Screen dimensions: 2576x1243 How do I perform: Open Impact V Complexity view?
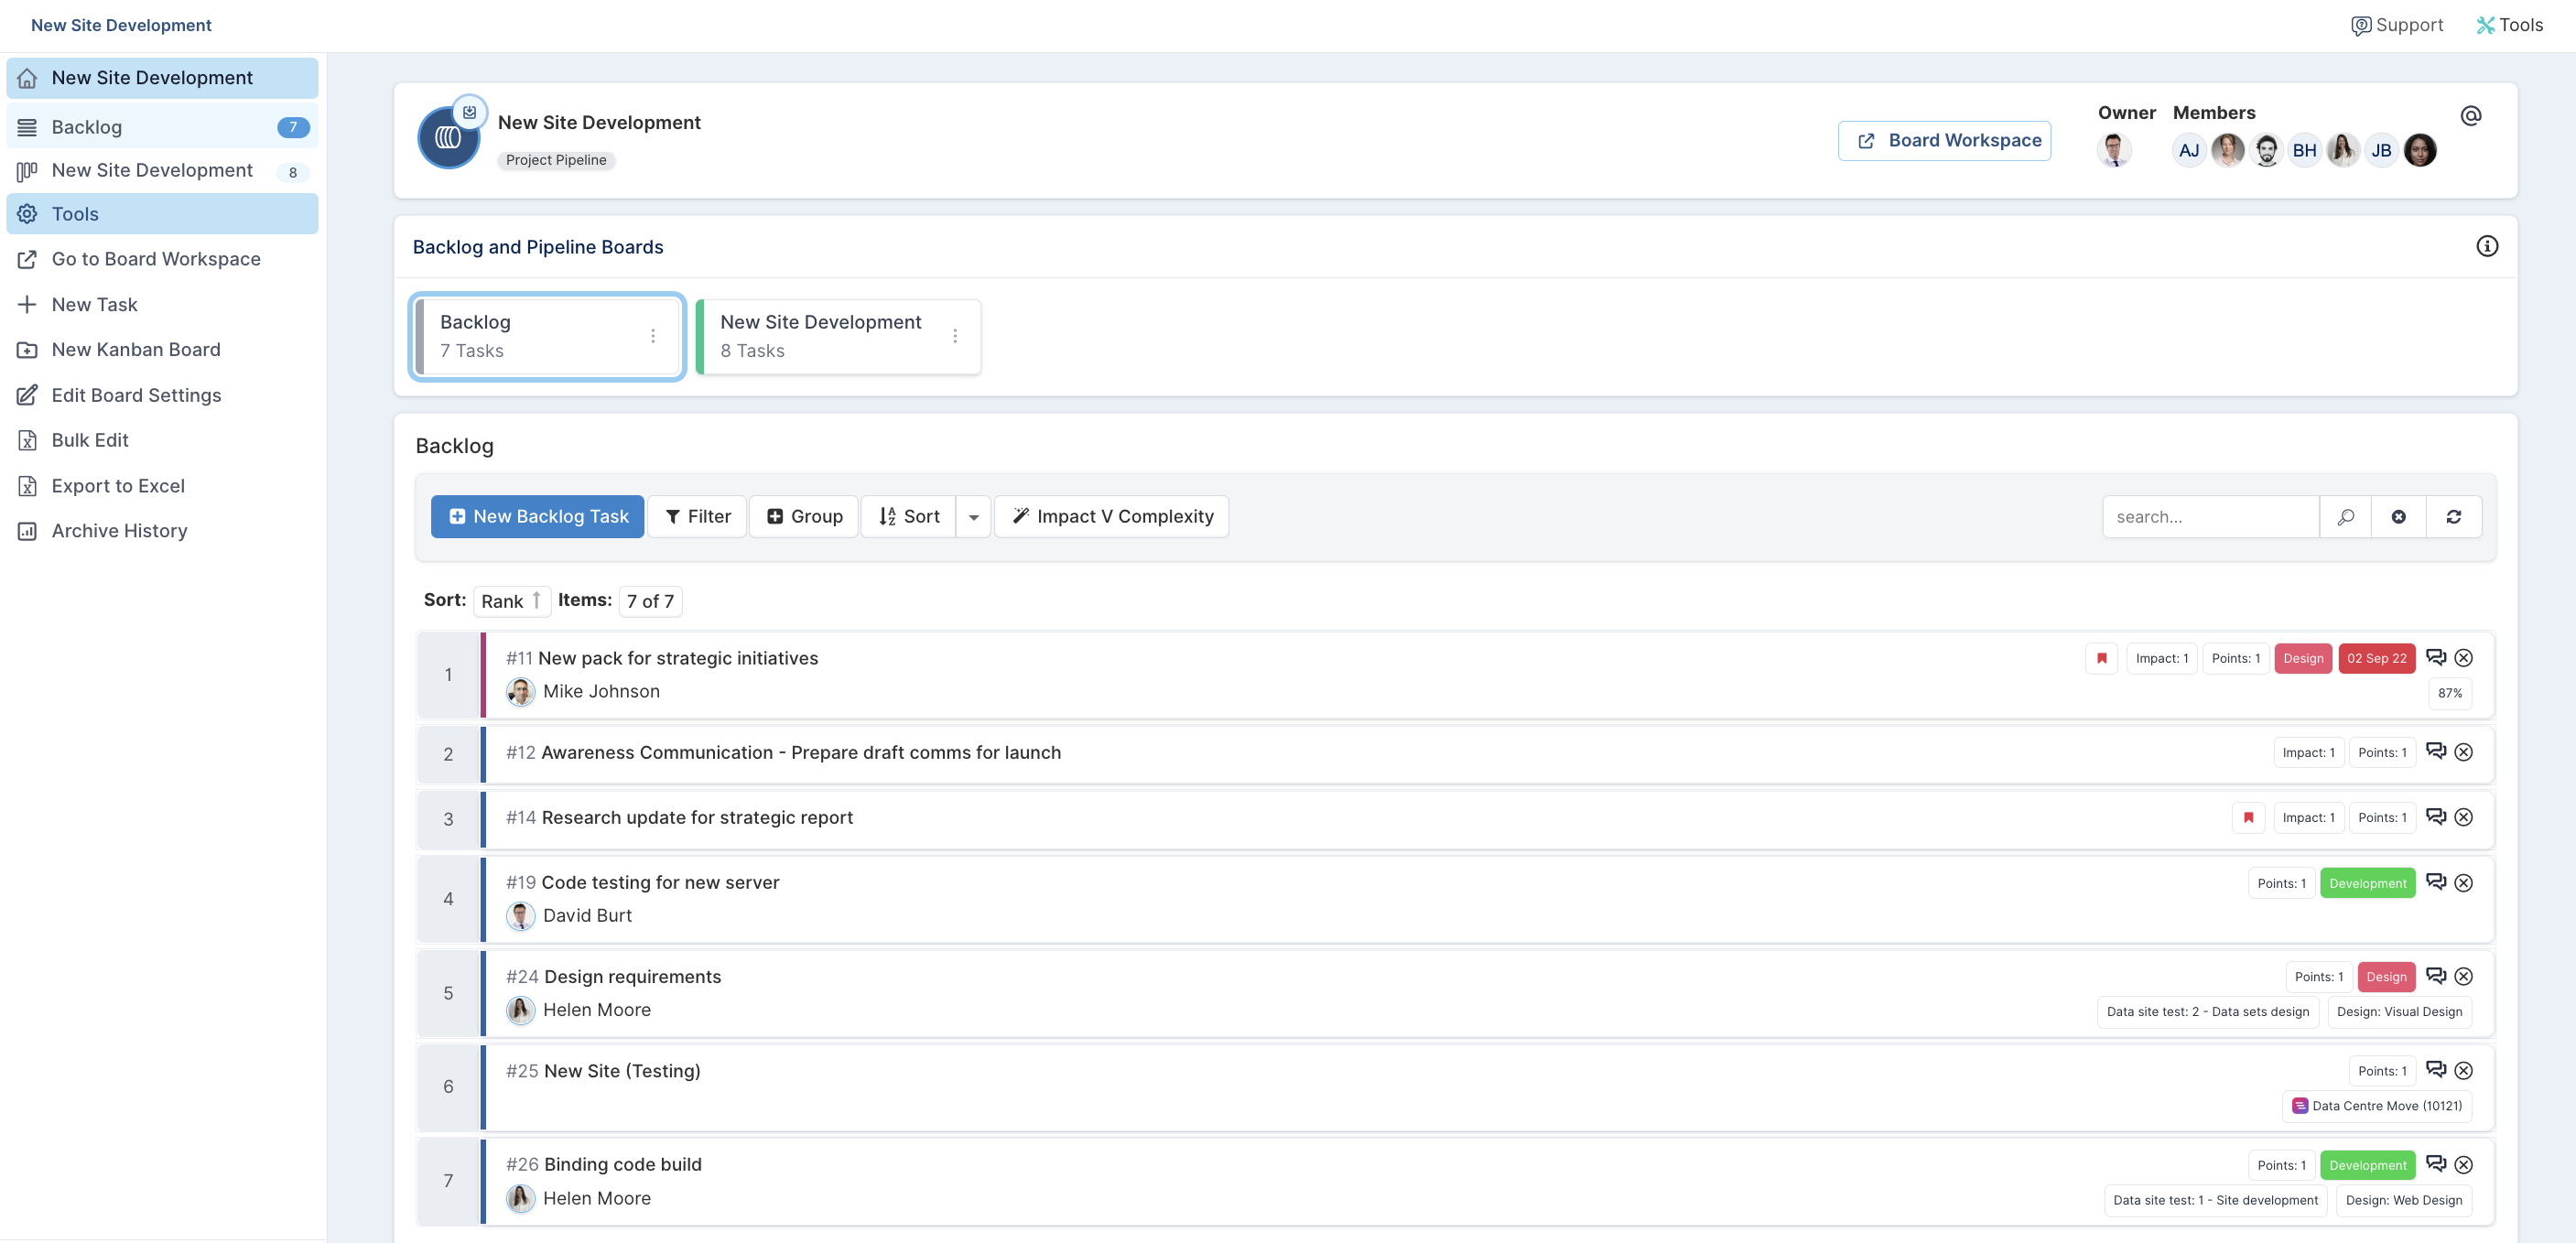point(1111,517)
